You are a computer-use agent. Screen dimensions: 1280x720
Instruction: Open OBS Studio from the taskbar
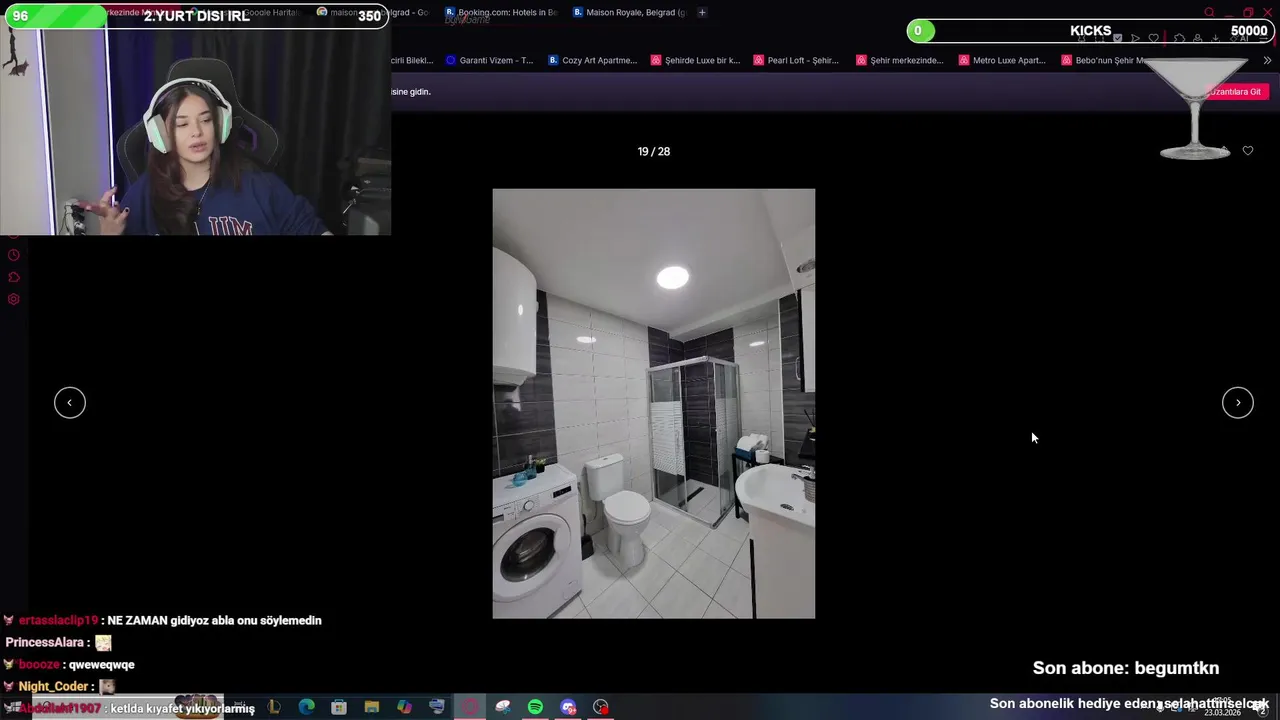(601, 707)
